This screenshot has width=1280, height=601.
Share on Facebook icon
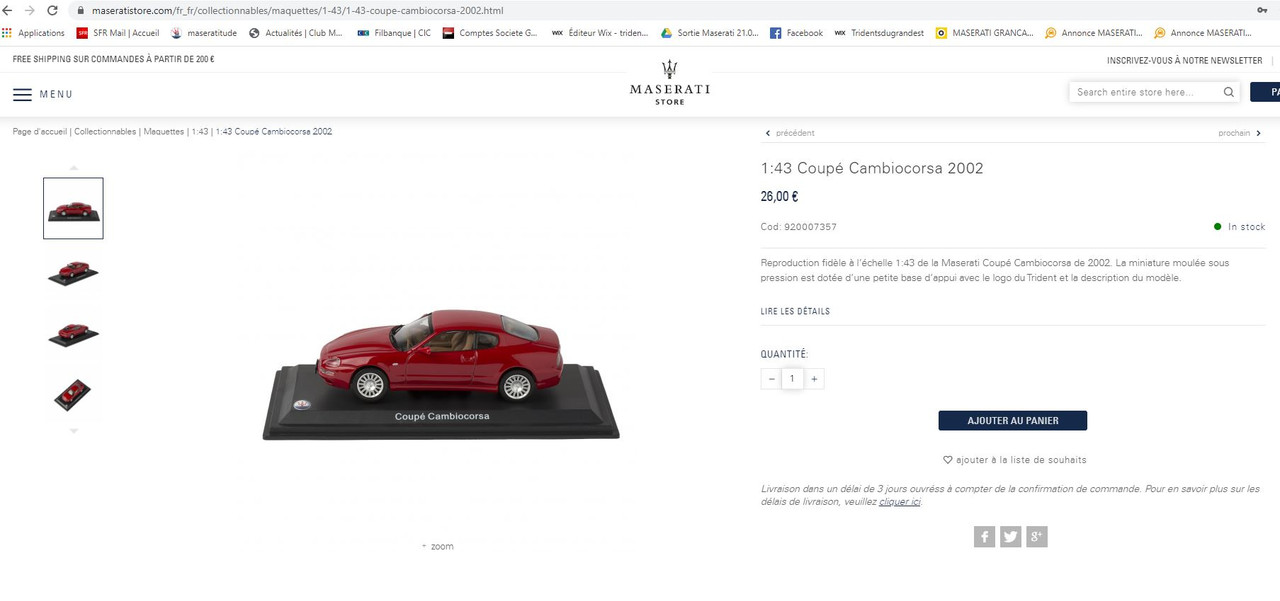click(985, 537)
